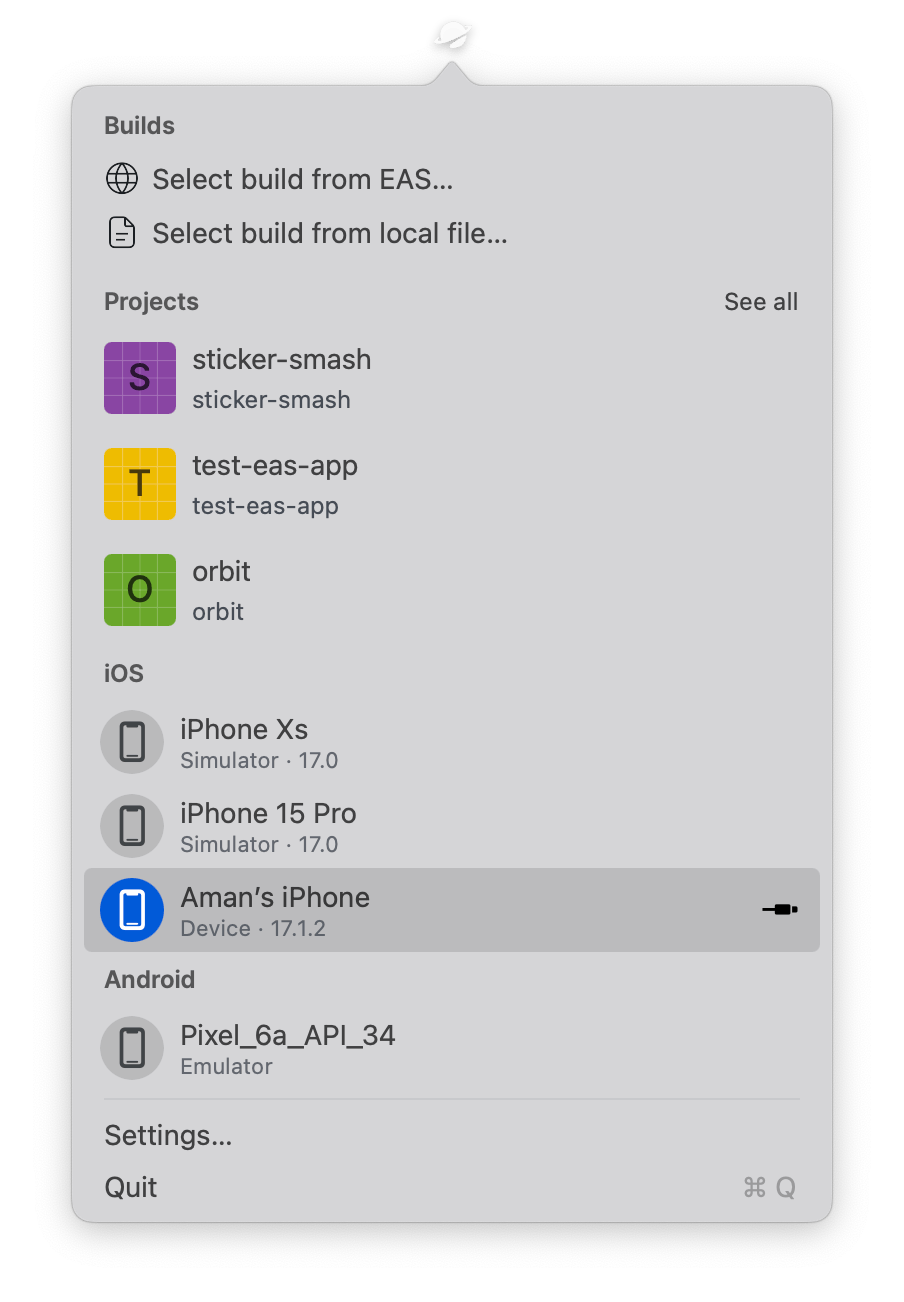Click the iPhone 15 Pro device icon
The height and width of the screenshot is (1302, 904).
[x=132, y=826]
